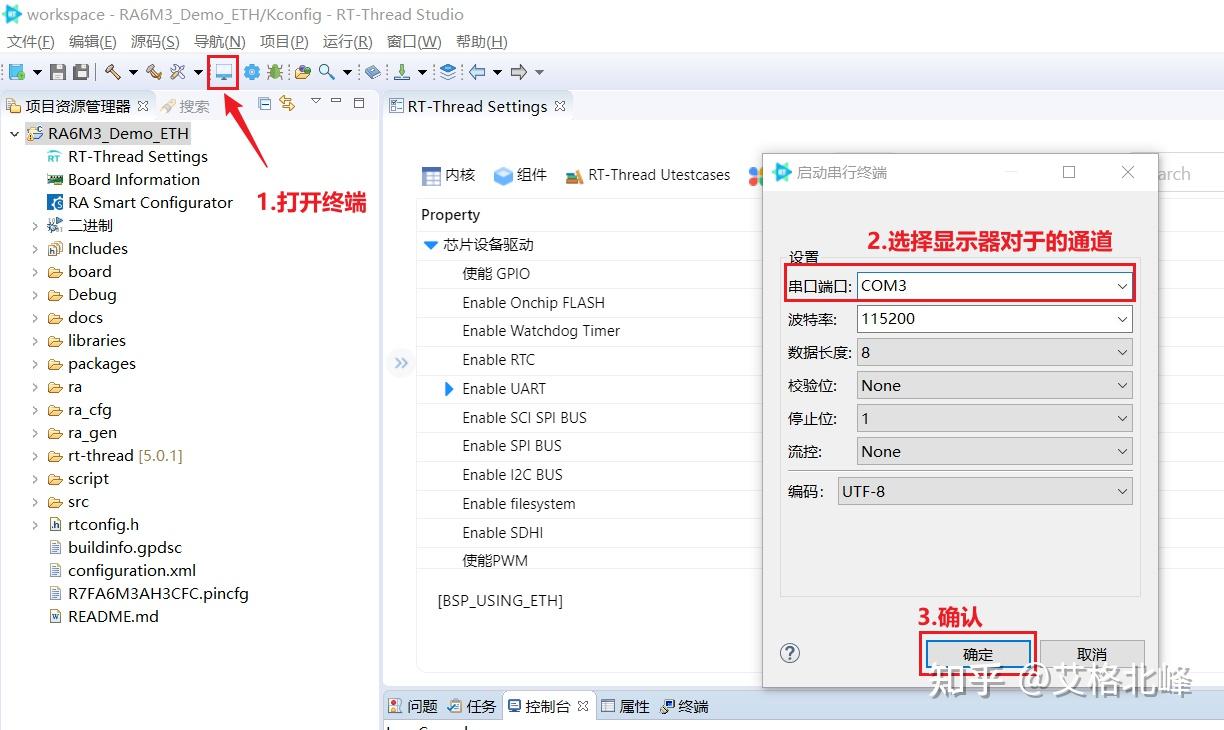Click the Forward navigation arrow icon
The width and height of the screenshot is (1224, 730).
tap(518, 72)
